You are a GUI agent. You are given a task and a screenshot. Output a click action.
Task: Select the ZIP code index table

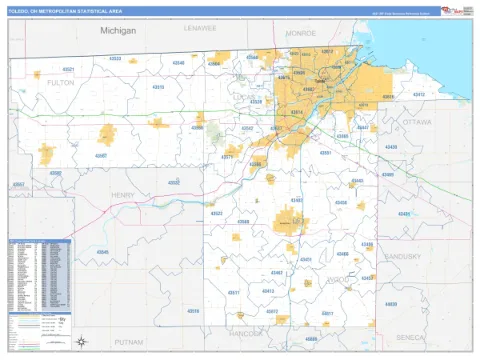(x=40, y=275)
